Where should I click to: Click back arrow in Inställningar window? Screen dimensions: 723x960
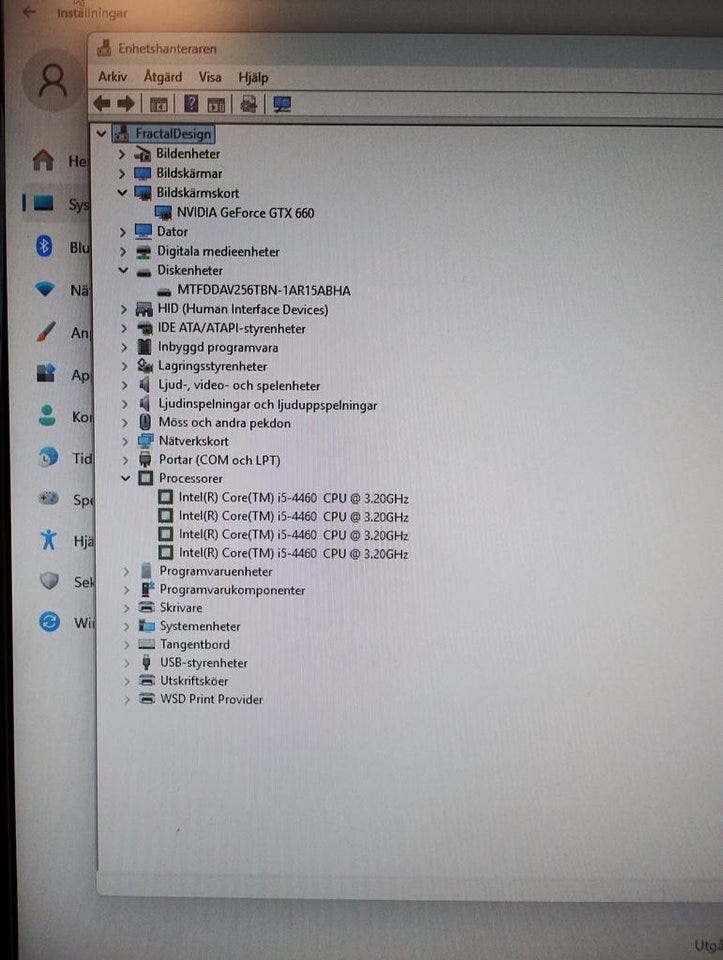[x=29, y=12]
